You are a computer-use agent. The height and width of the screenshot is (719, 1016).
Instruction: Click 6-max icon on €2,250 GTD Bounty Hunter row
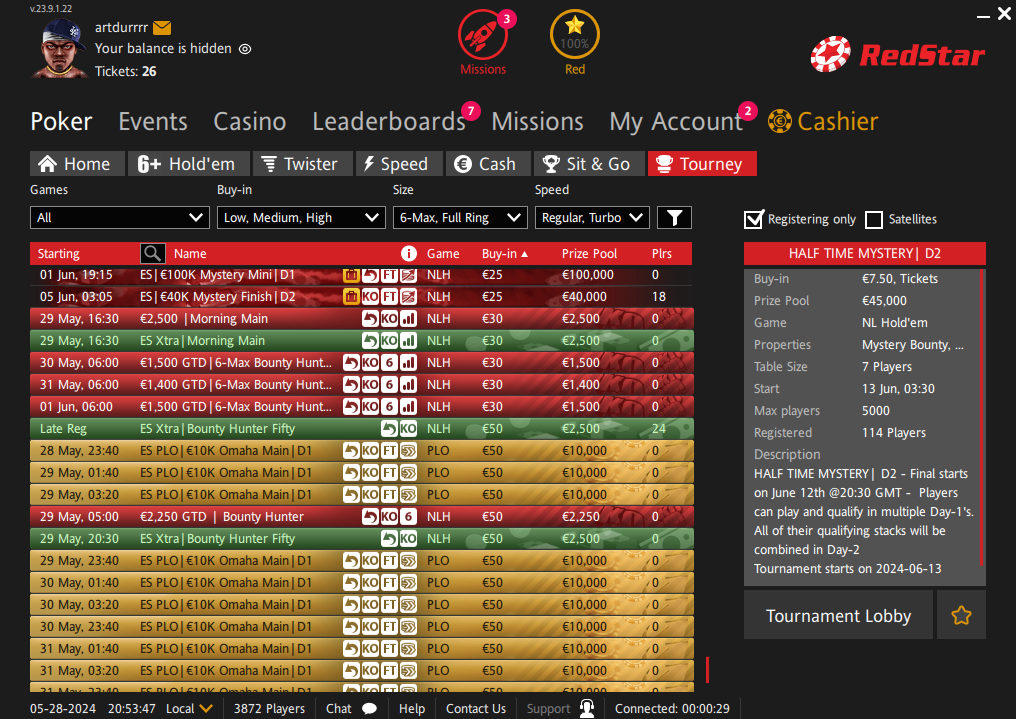point(408,517)
